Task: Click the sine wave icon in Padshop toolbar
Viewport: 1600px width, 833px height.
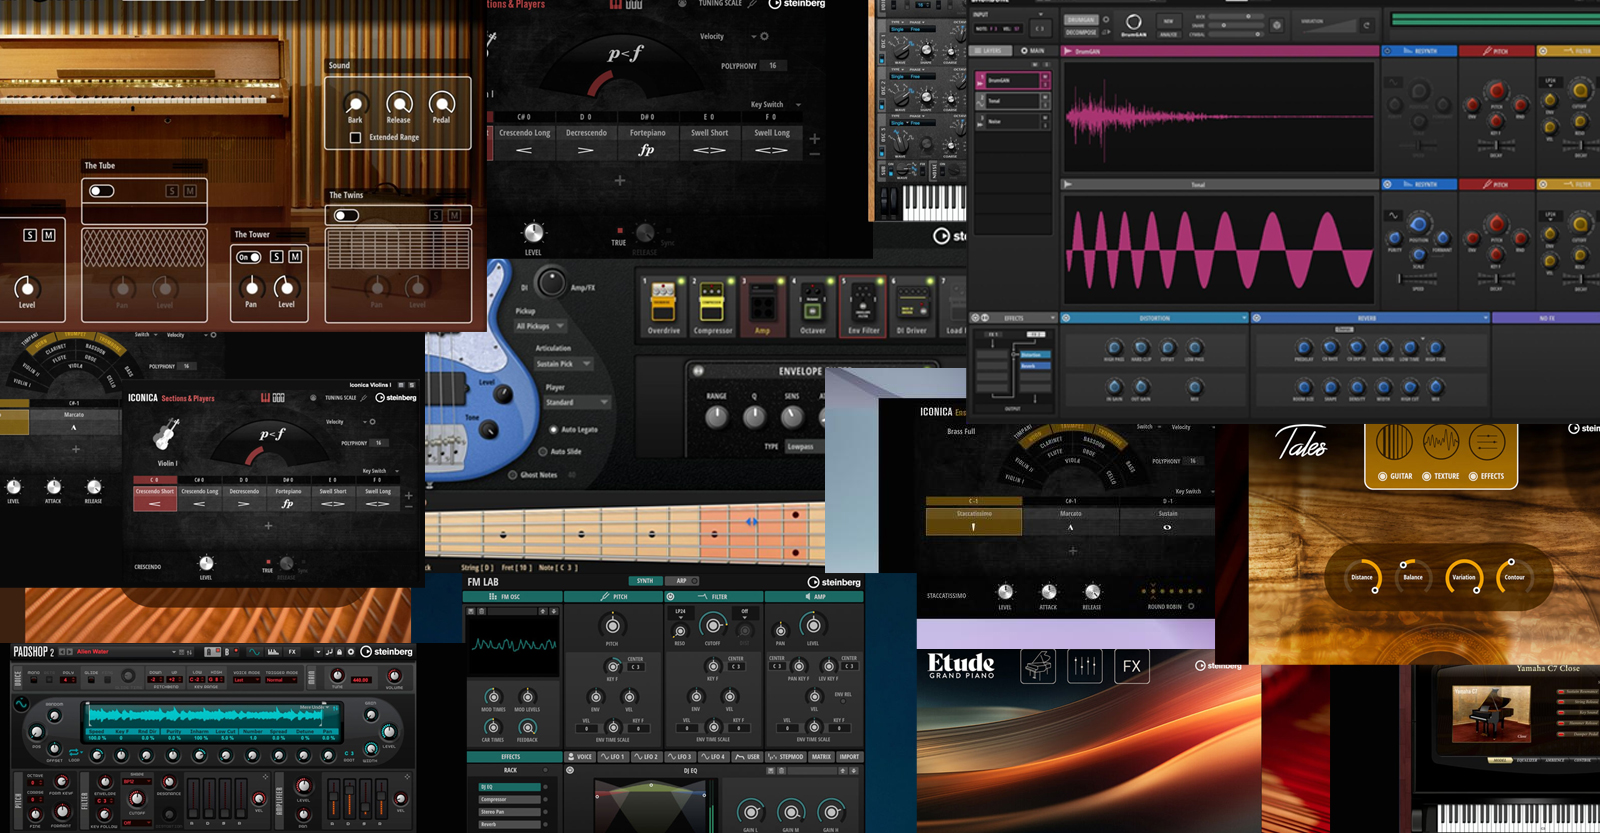Action: coord(254,652)
